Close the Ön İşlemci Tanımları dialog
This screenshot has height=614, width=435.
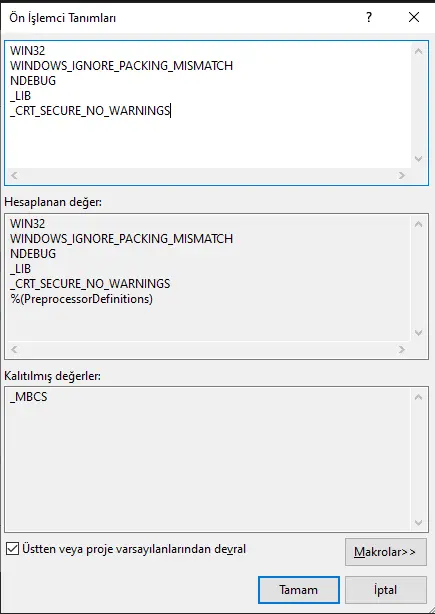(x=414, y=18)
